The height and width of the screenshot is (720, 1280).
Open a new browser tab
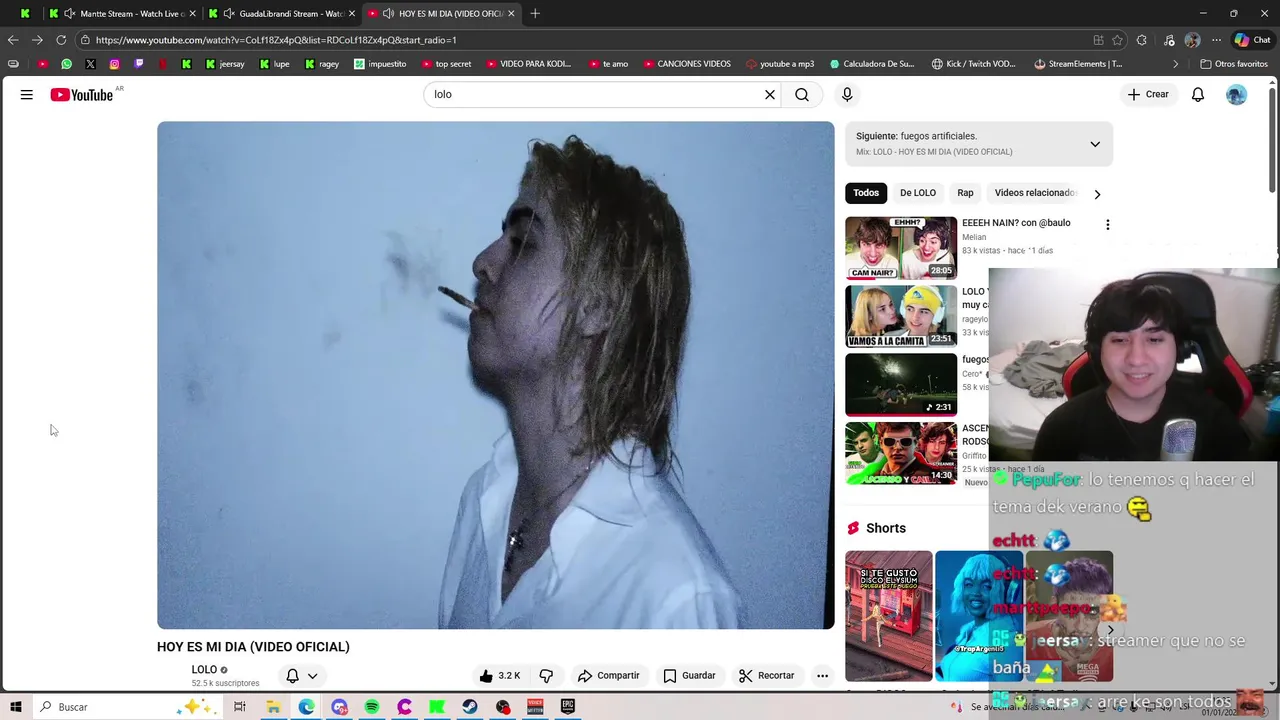point(535,13)
